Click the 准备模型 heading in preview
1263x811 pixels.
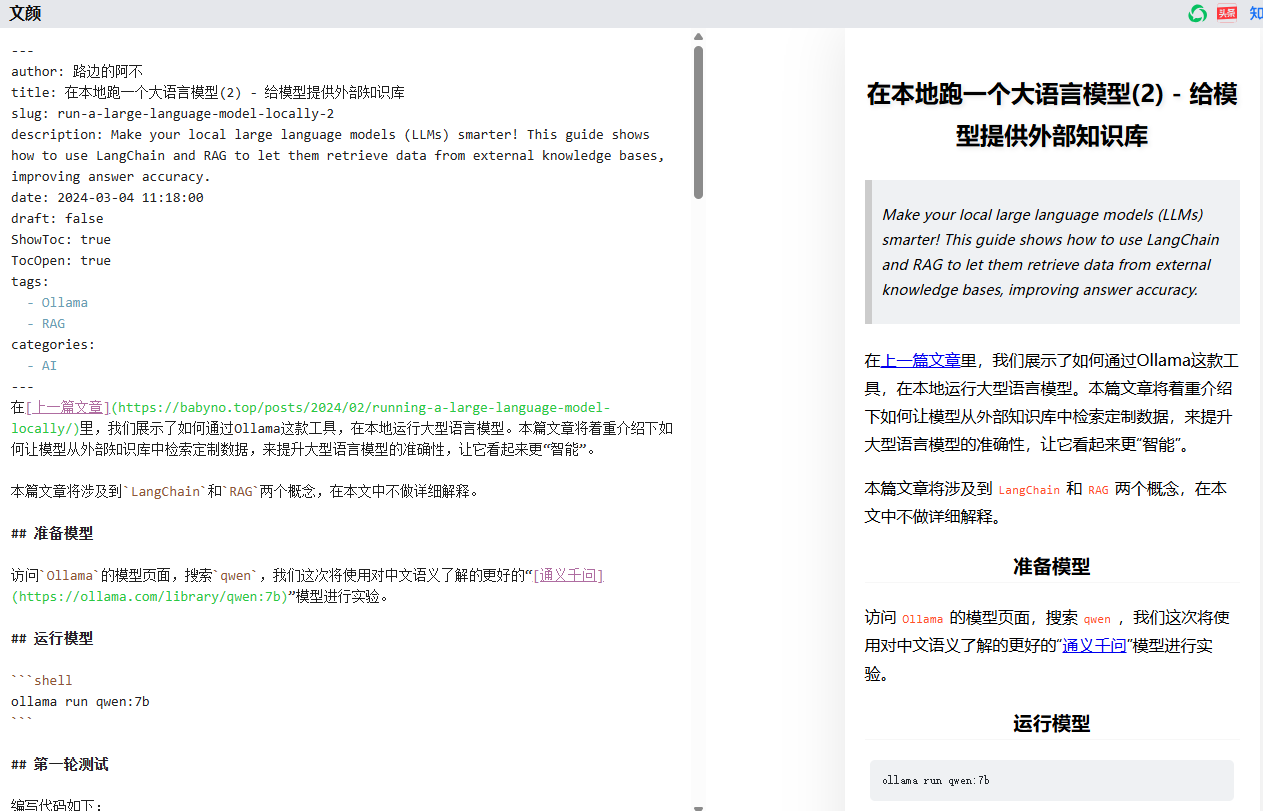pyautogui.click(x=1052, y=567)
